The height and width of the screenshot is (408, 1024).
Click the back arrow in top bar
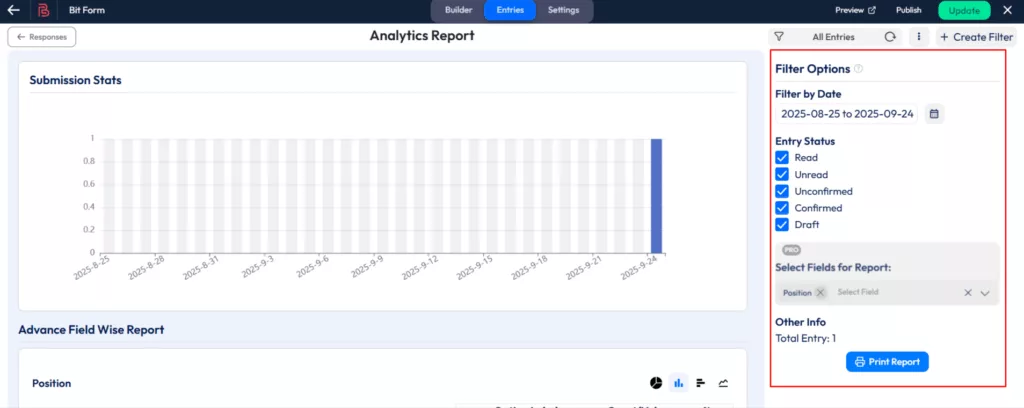pyautogui.click(x=14, y=10)
